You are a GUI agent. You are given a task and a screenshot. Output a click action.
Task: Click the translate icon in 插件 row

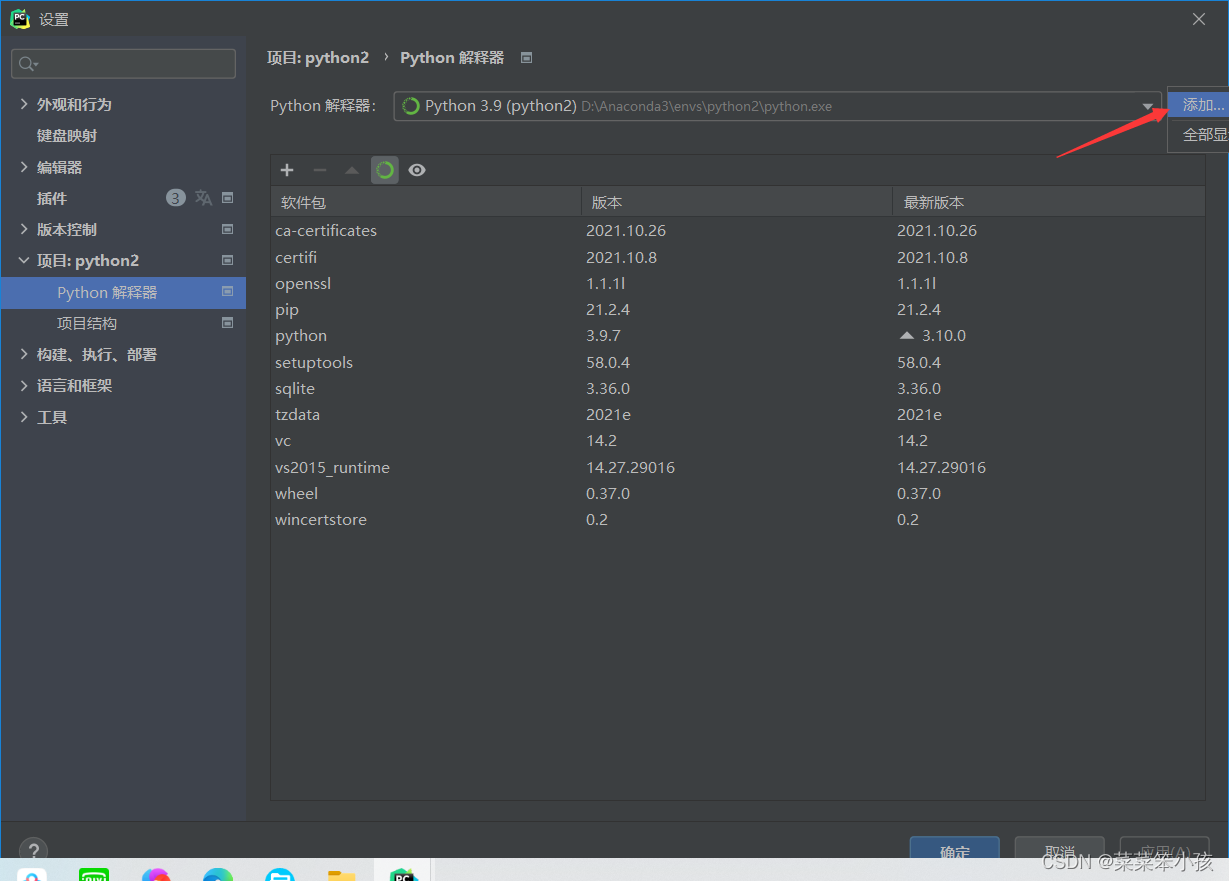(203, 198)
